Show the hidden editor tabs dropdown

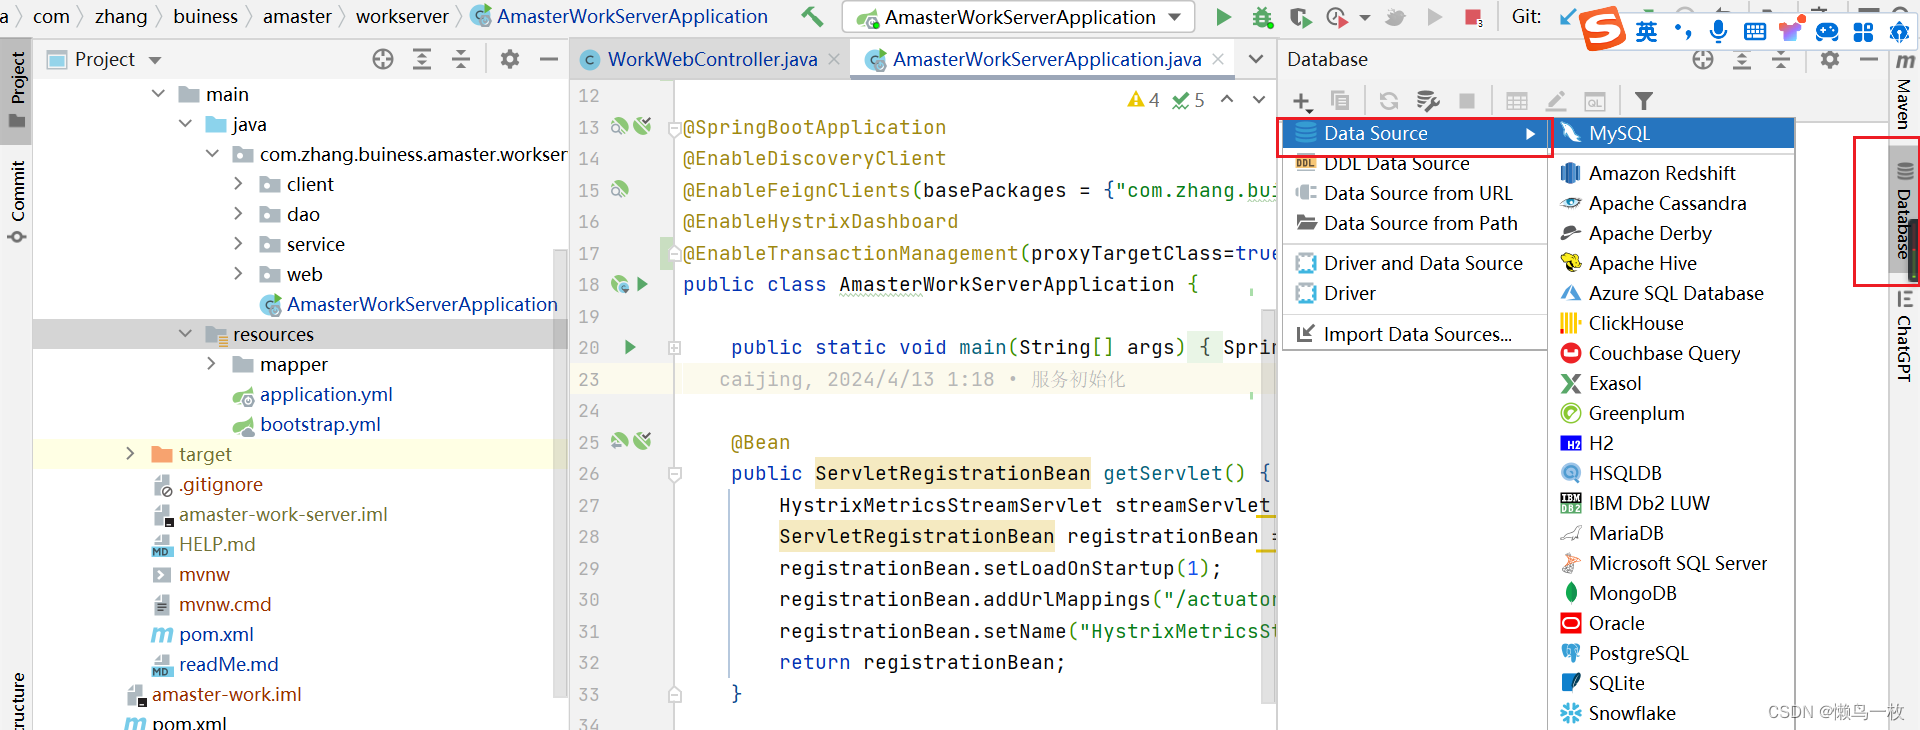(x=1256, y=60)
